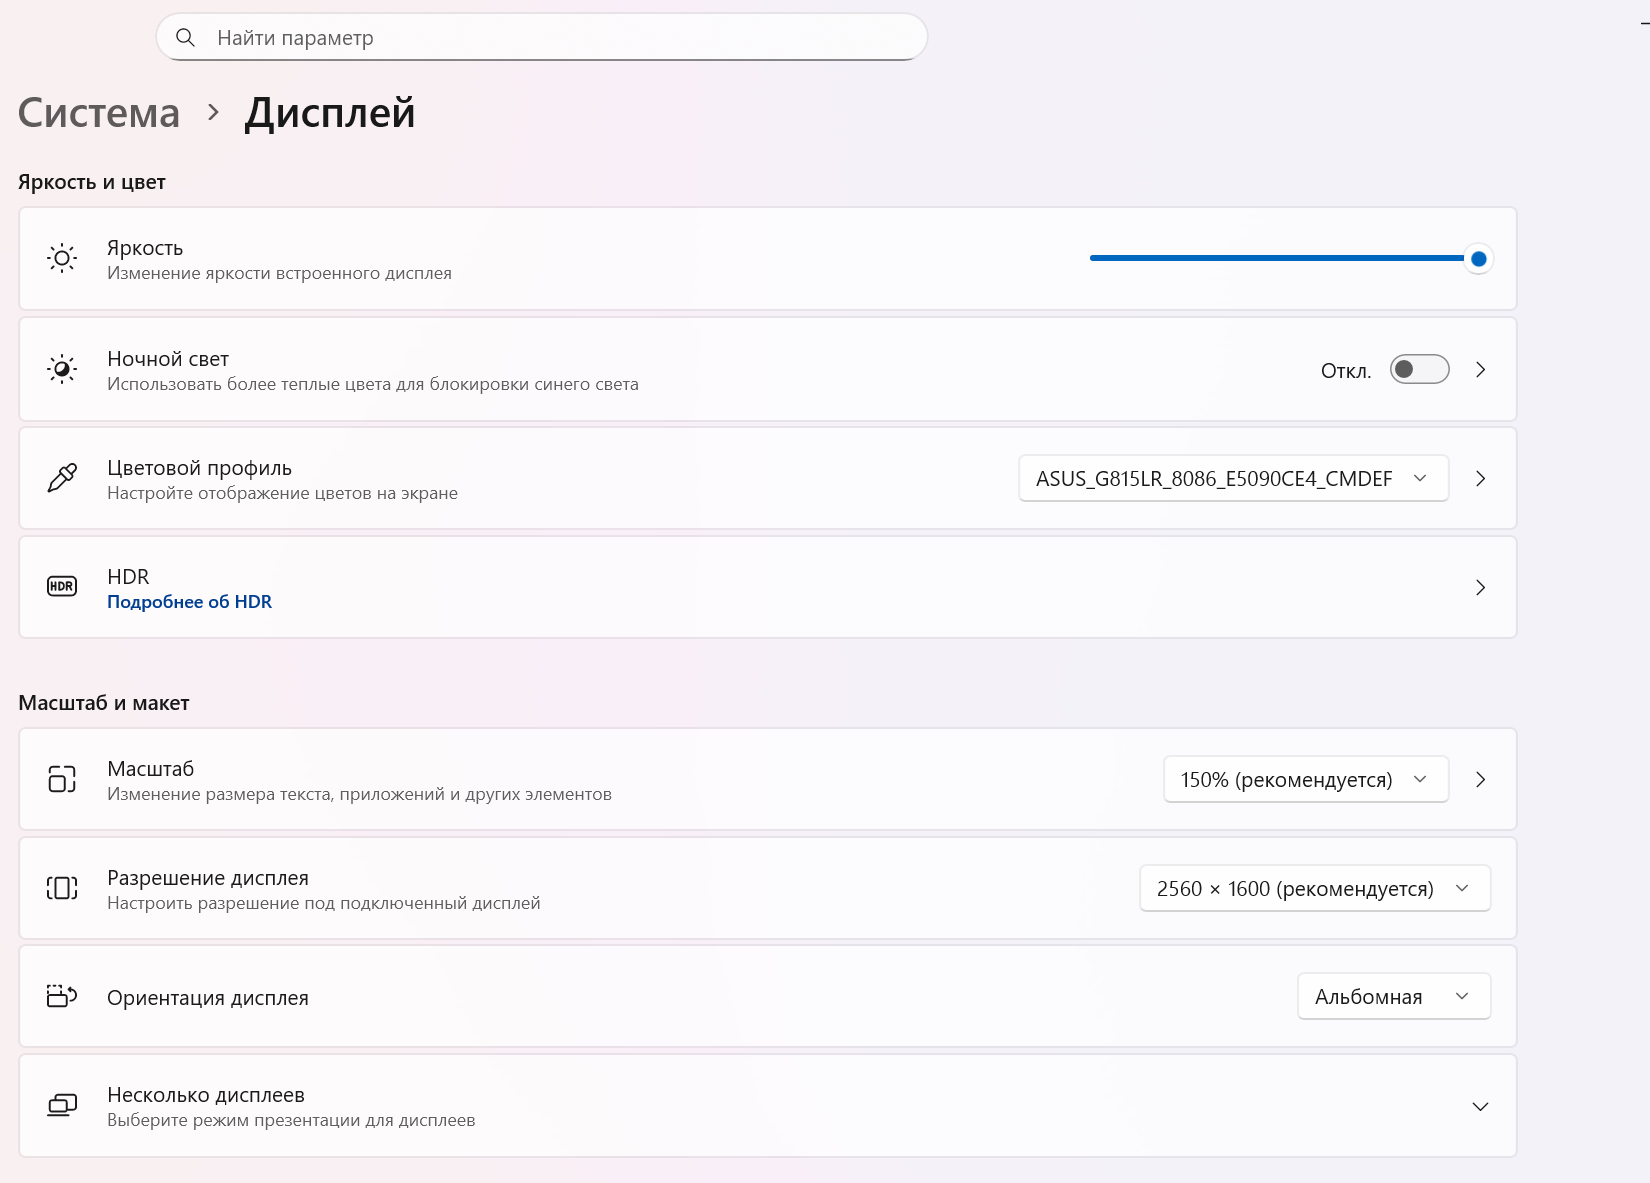1650x1183 pixels.
Task: Click the Display resolution icon
Action: [62, 888]
